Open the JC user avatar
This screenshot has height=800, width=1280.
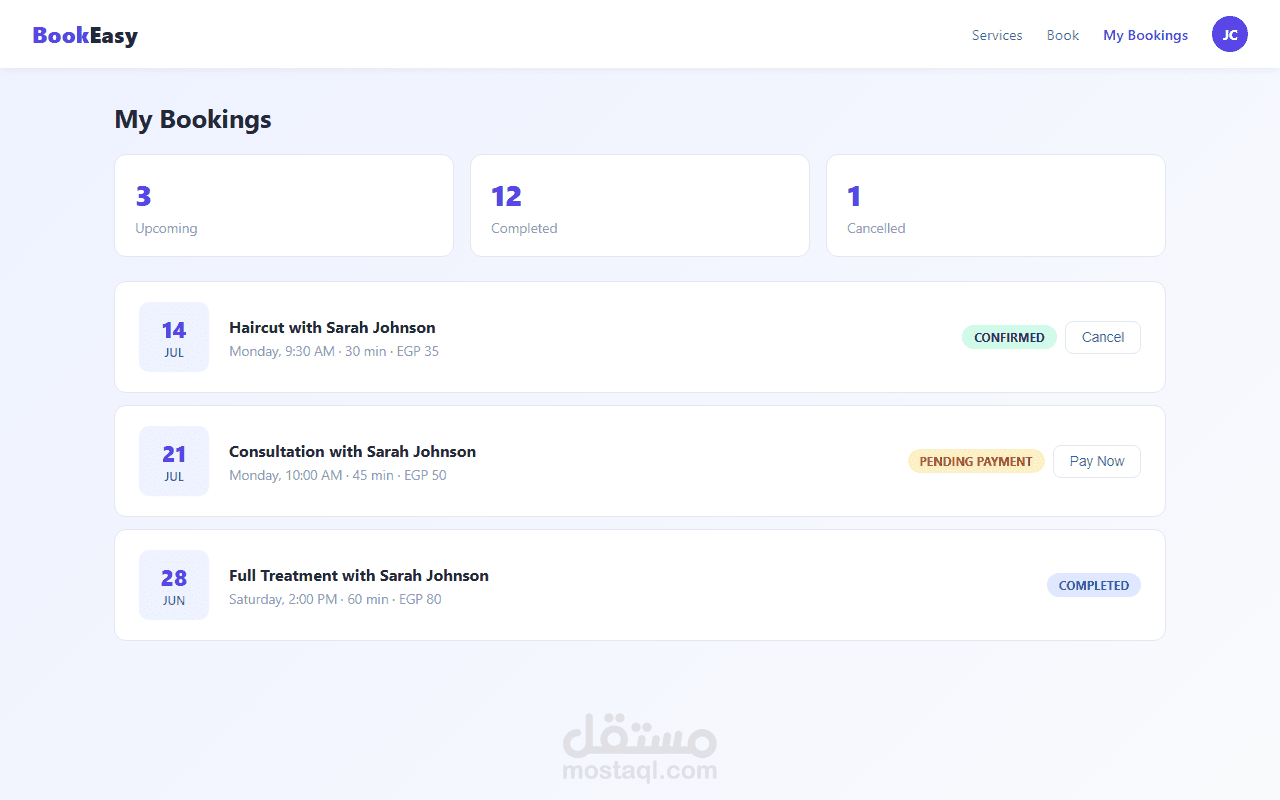[1230, 34]
